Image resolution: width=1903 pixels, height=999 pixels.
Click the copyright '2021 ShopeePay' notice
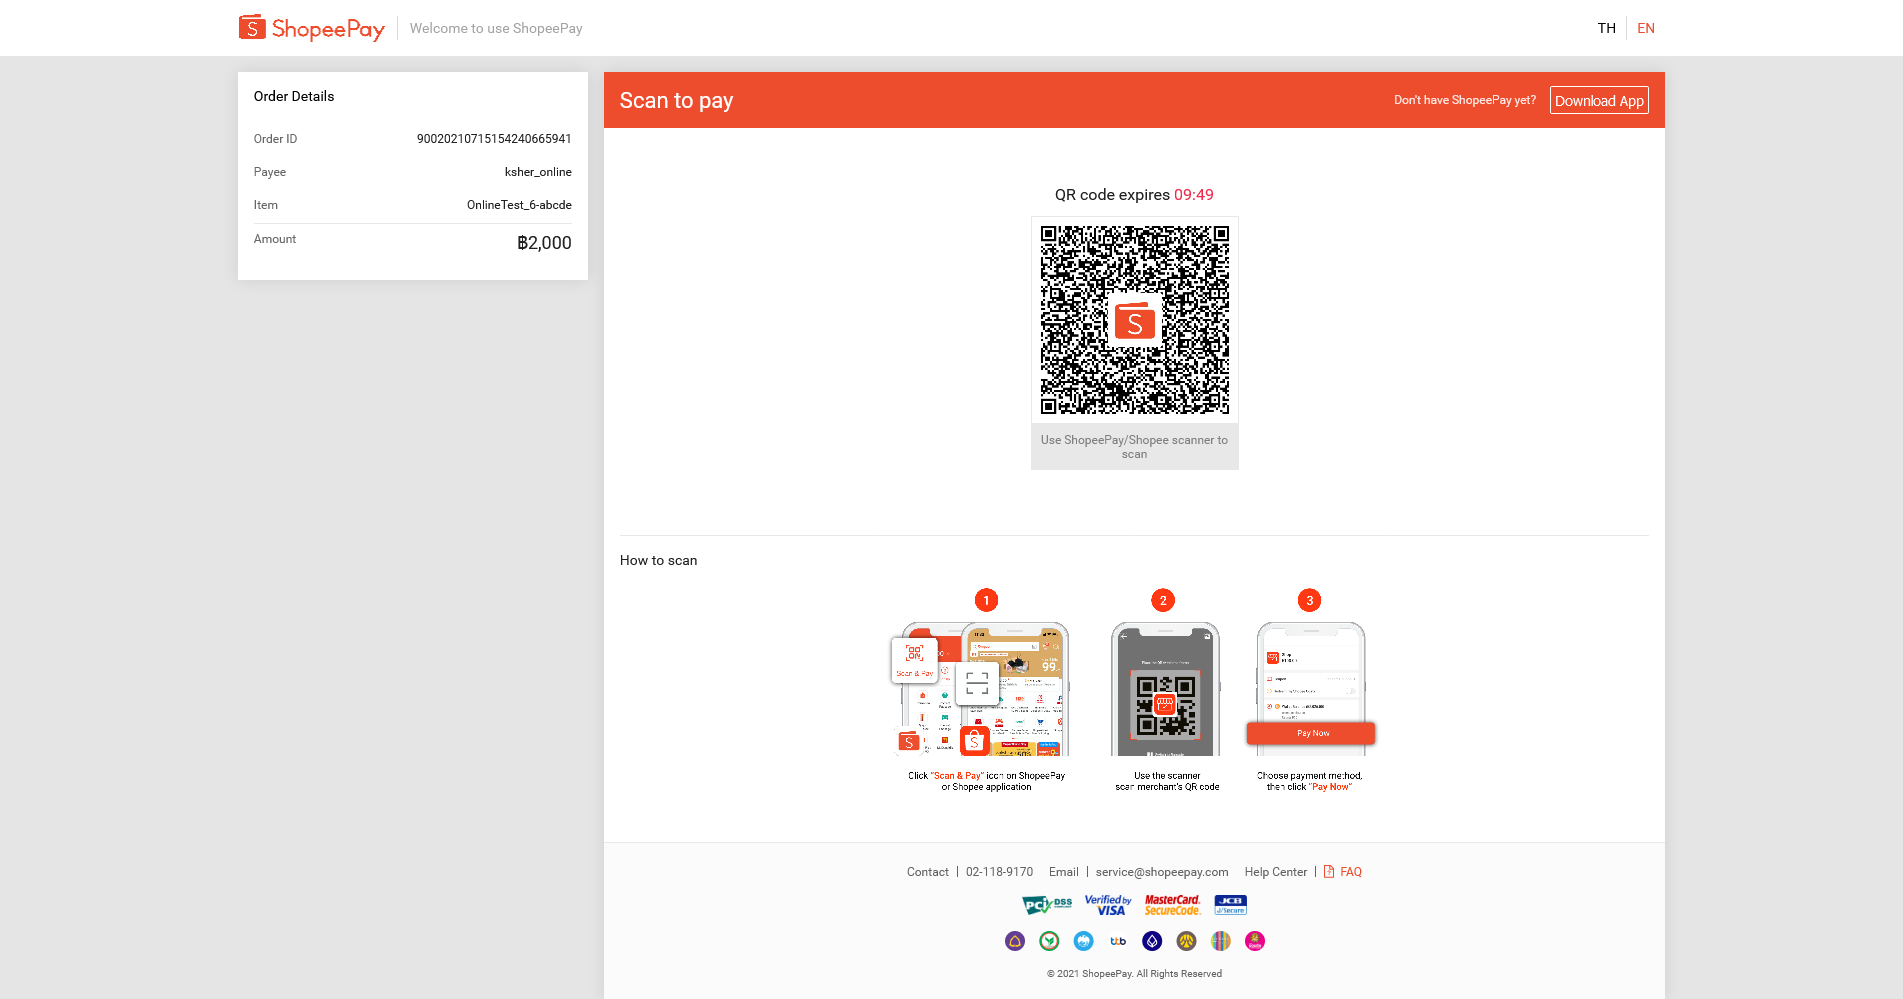click(x=1134, y=974)
